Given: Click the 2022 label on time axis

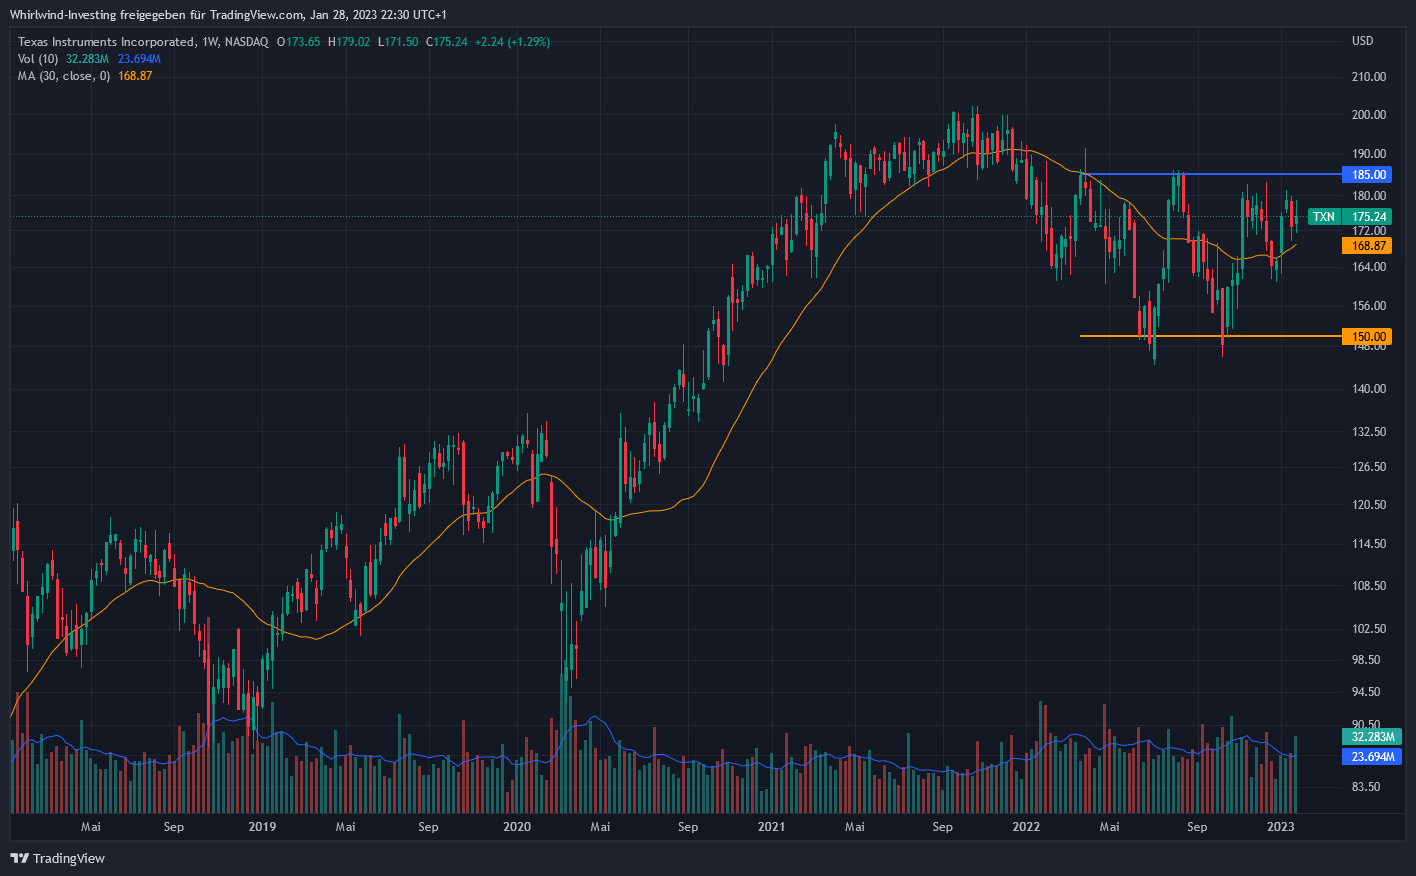Looking at the screenshot, I should pos(1026,827).
